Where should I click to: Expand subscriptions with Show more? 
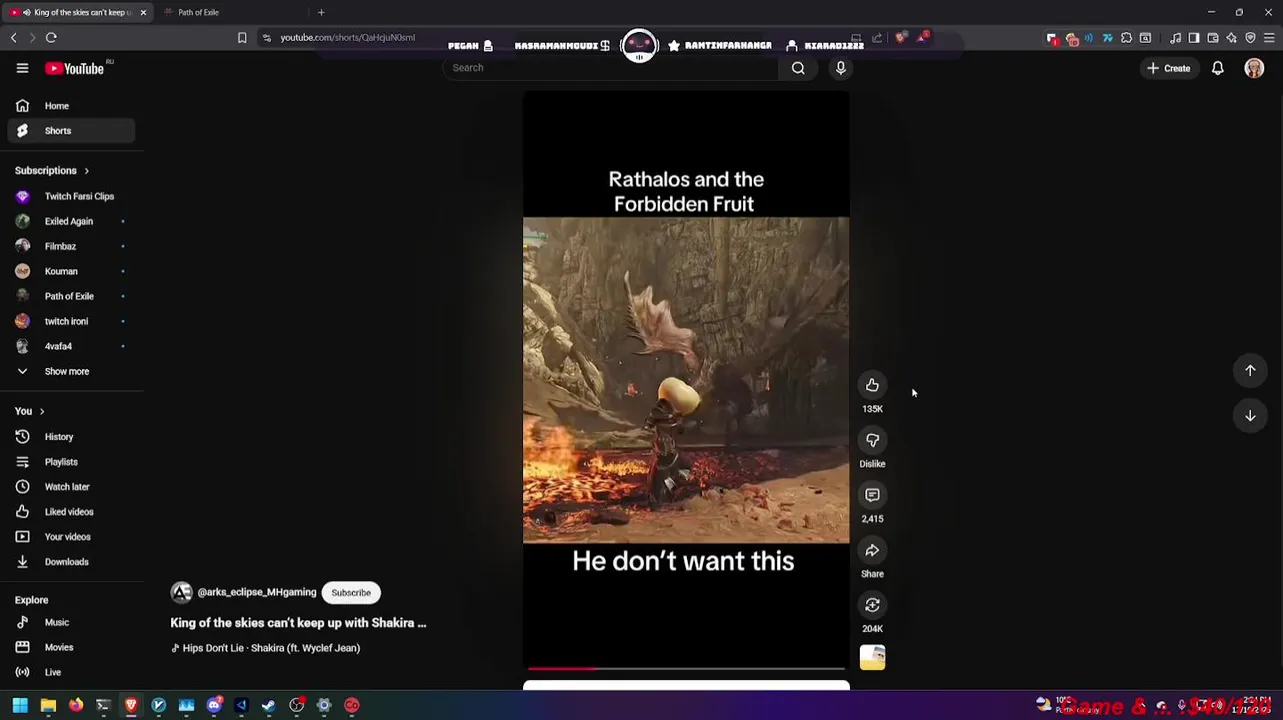(71, 372)
